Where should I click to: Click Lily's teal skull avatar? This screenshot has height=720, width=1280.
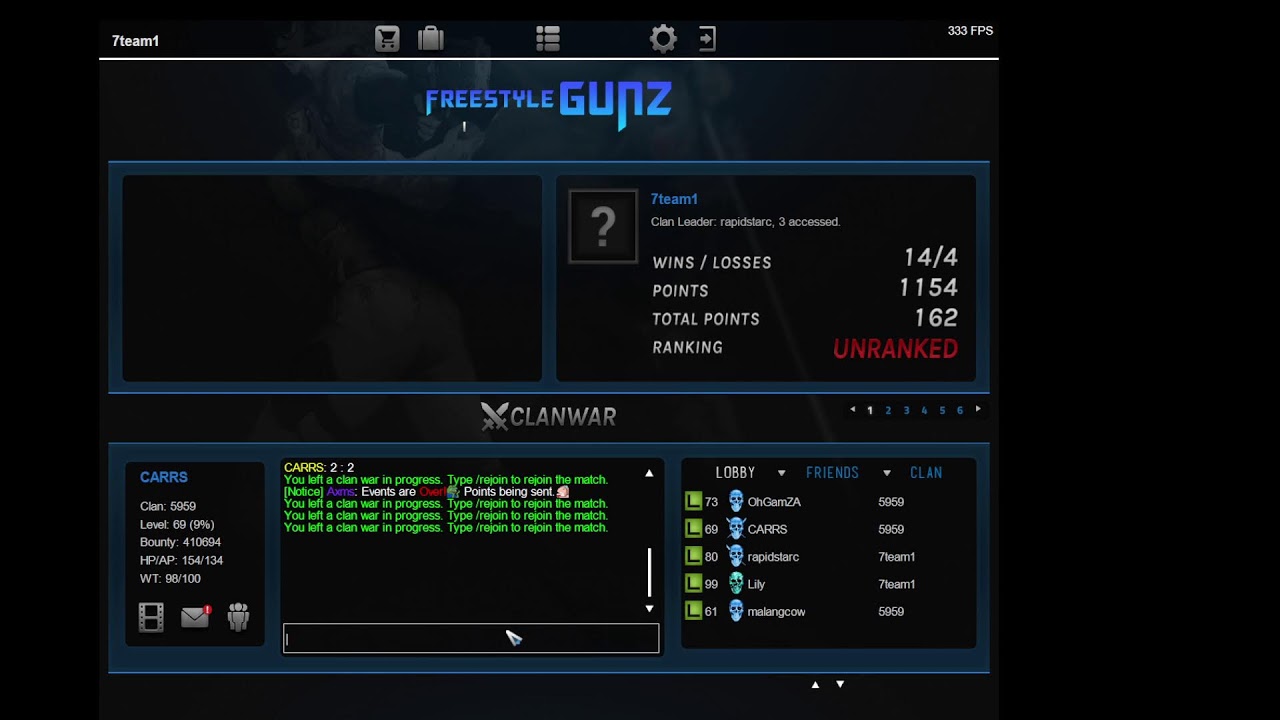coord(736,584)
